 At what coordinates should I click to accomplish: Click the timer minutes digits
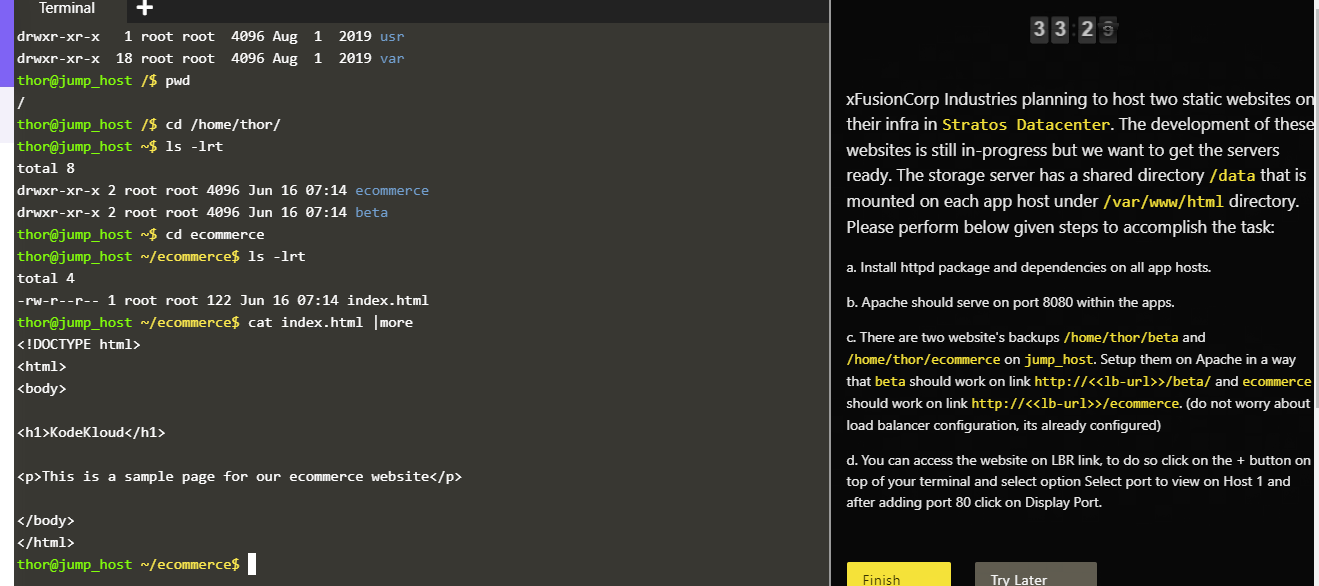point(1049,29)
